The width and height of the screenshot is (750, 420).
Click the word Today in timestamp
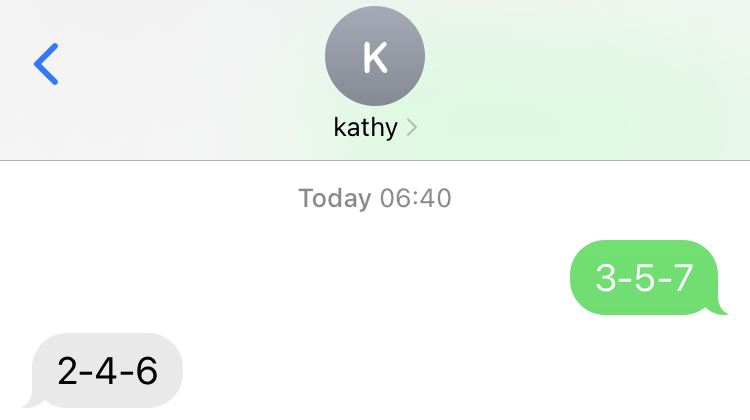[x=335, y=198]
